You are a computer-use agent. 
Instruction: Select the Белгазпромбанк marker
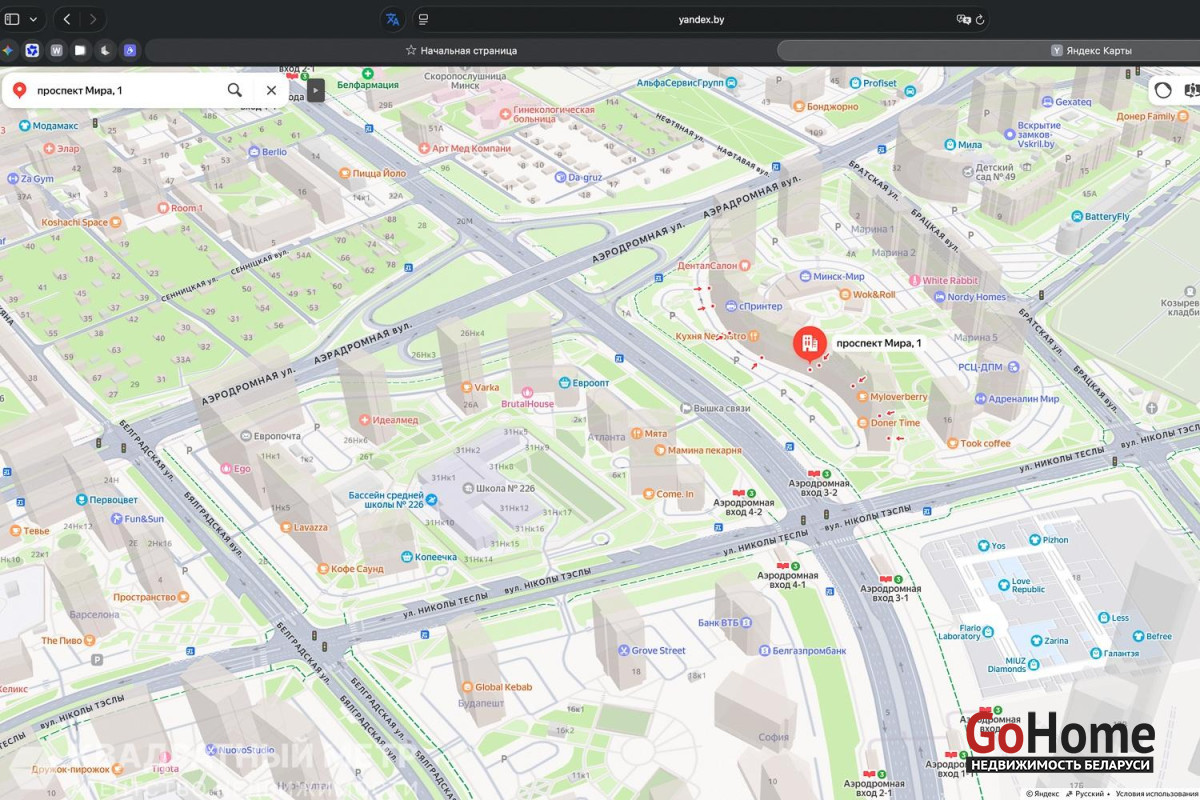763,650
